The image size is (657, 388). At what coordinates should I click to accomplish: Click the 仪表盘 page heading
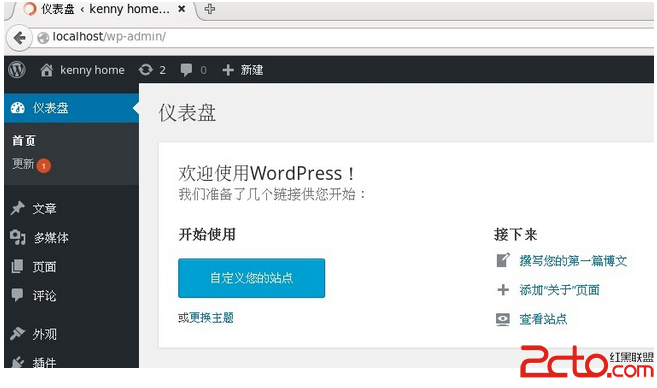[x=187, y=113]
